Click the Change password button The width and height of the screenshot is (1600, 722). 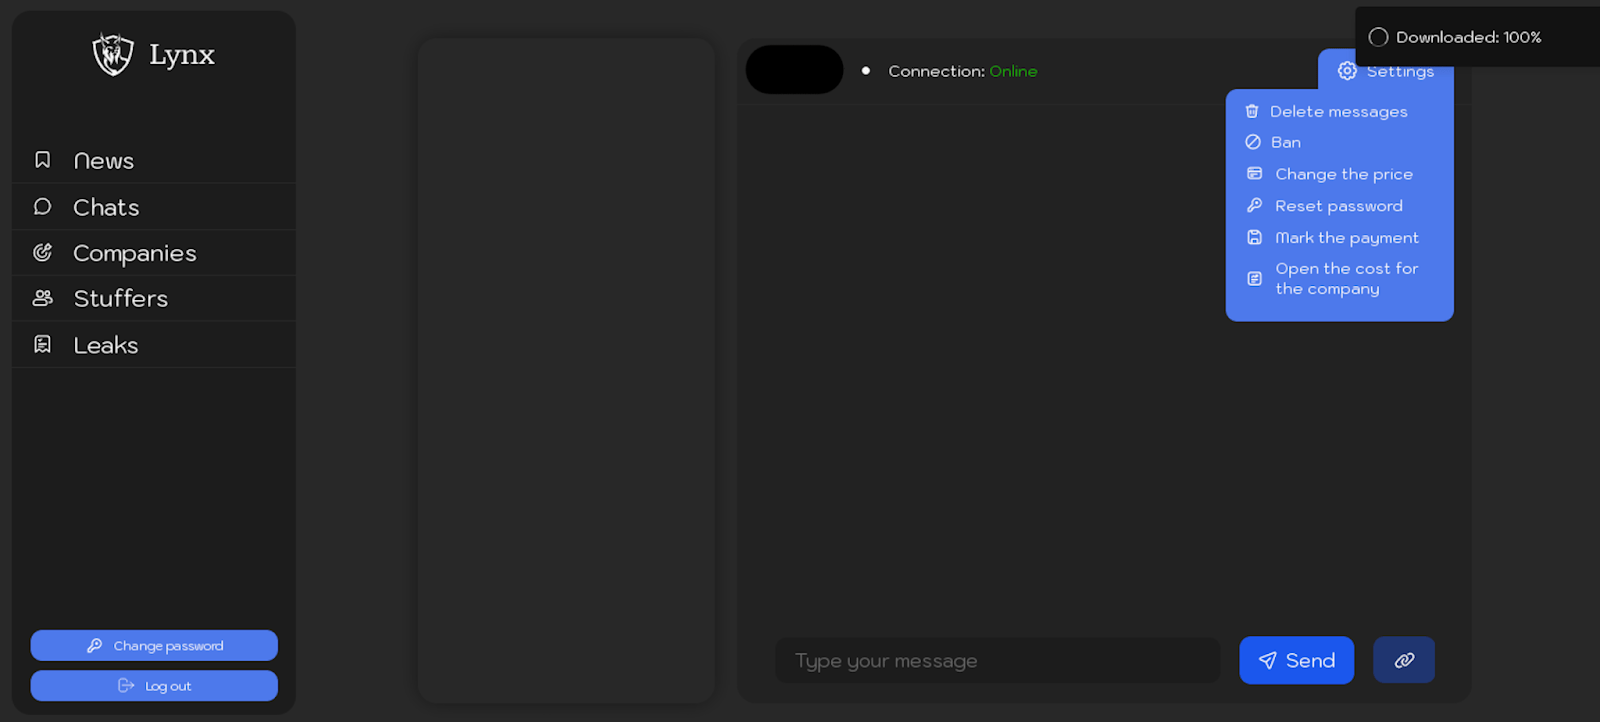(154, 645)
